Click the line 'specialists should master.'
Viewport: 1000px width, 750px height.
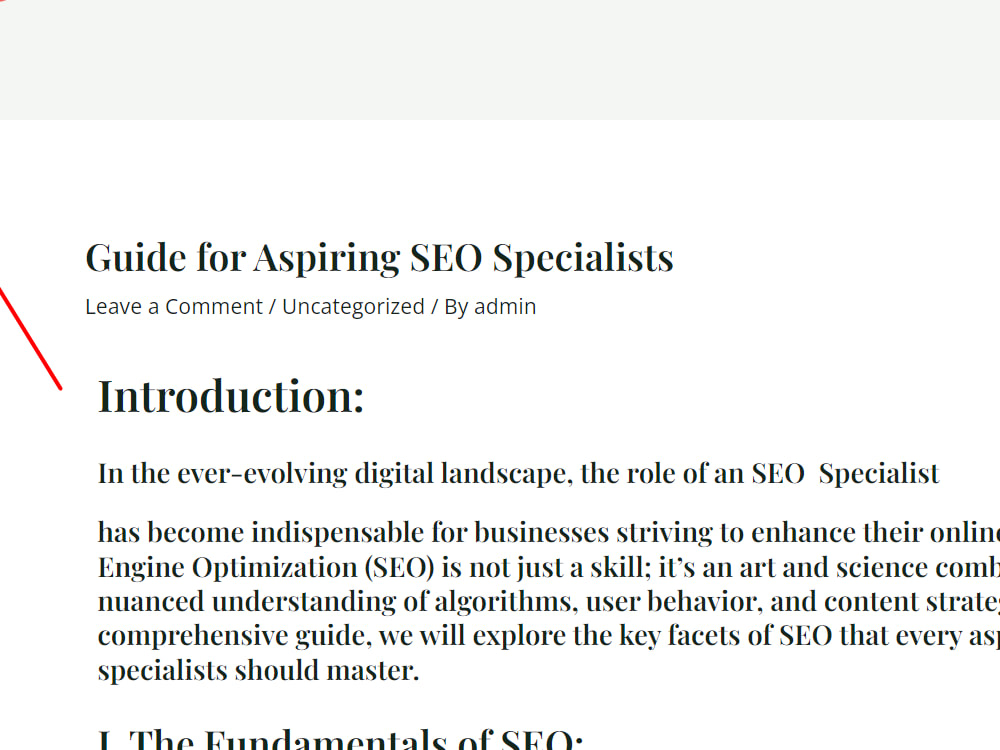(x=258, y=671)
